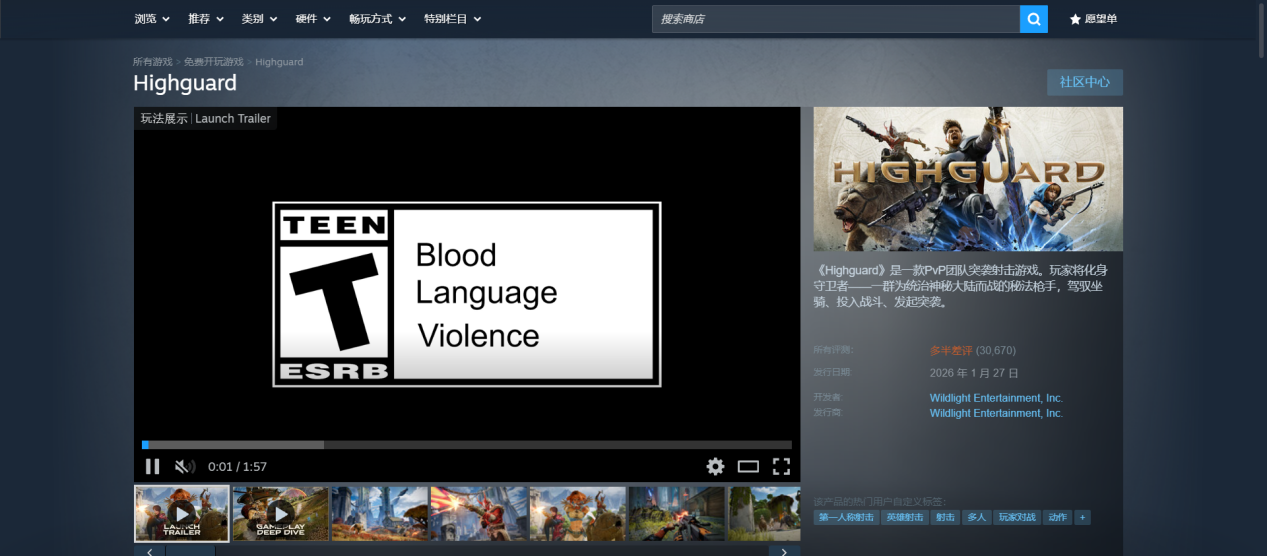Open video settings gear
Viewport: 1267px width, 556px height.
(715, 466)
